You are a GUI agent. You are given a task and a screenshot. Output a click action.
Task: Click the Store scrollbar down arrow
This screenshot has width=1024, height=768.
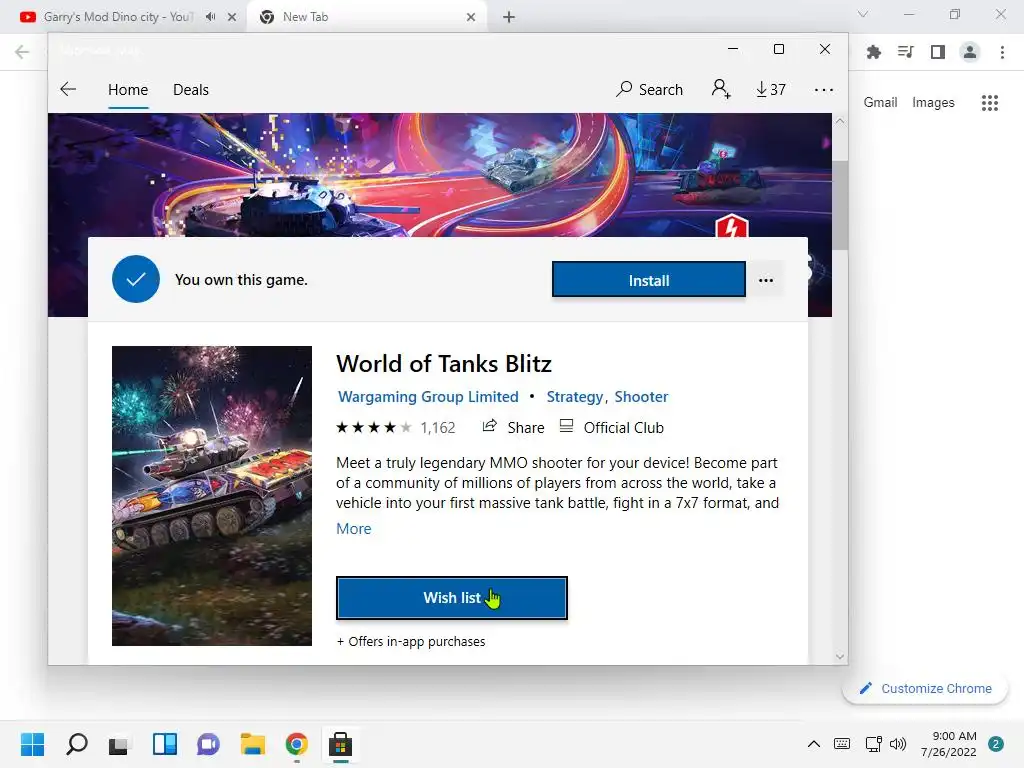840,656
